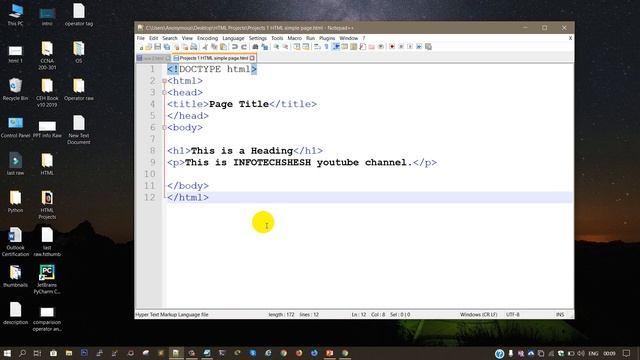Click Windows (CR LF) in status bar
The width and height of the screenshot is (640, 360).
[478, 315]
